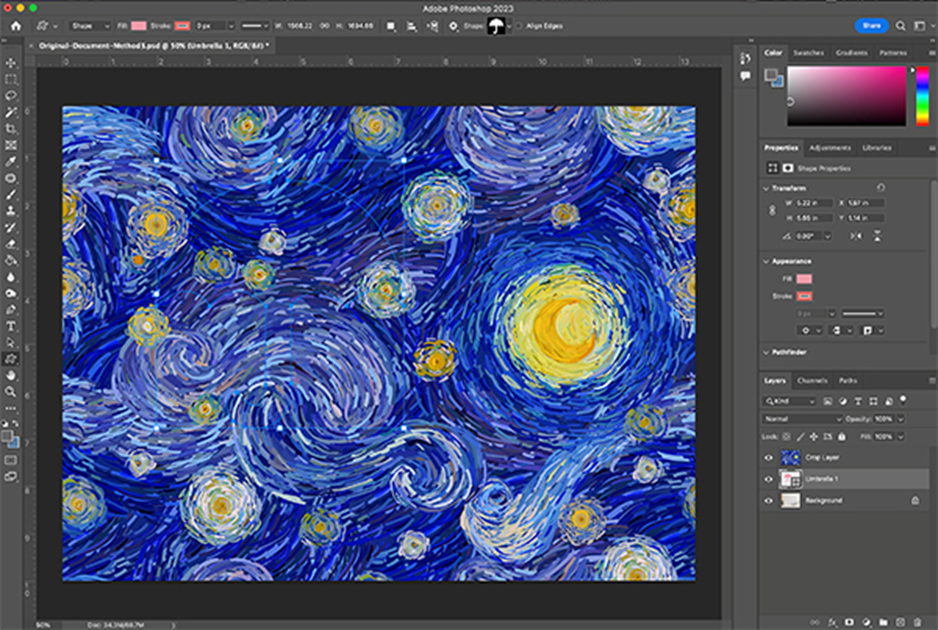This screenshot has width=938, height=630.
Task: Open the path alignment icon
Action: (x=412, y=26)
